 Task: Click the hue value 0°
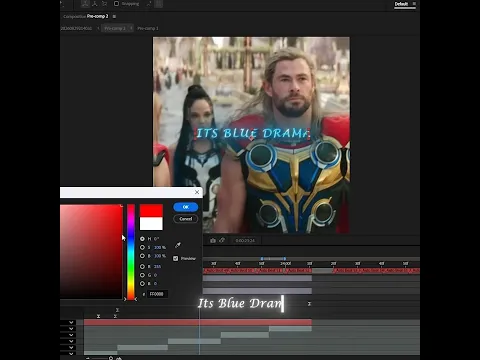[156, 239]
